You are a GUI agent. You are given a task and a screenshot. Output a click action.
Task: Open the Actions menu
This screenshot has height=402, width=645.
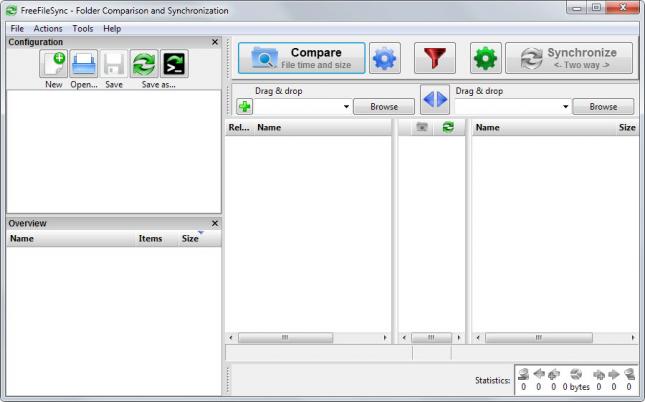47,29
